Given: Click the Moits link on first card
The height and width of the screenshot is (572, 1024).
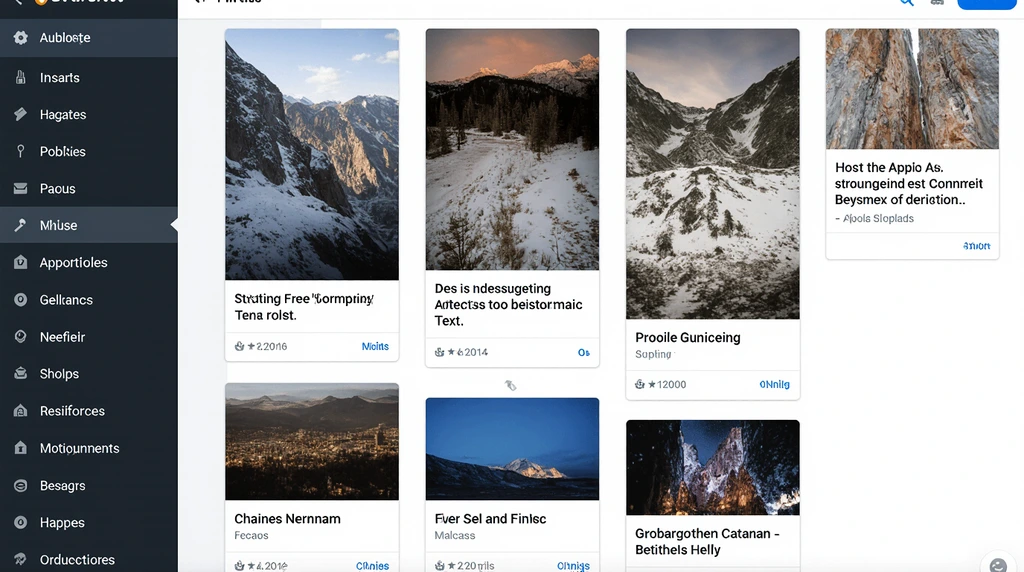Looking at the screenshot, I should tap(375, 346).
